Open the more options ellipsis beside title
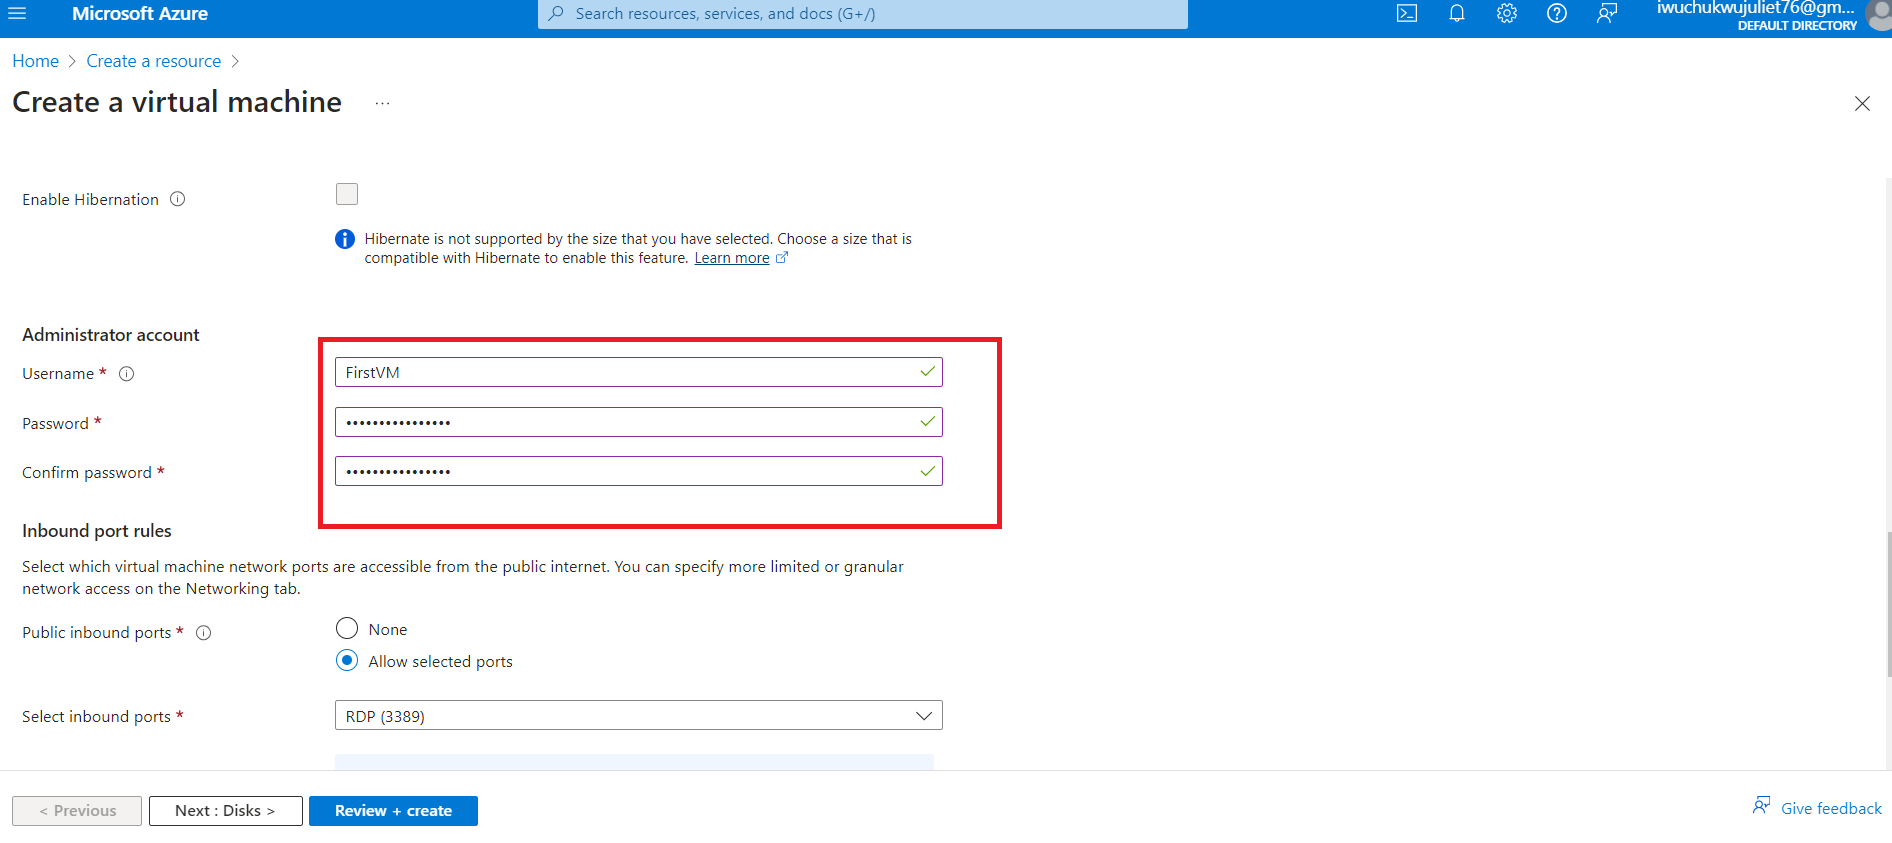 (x=382, y=103)
